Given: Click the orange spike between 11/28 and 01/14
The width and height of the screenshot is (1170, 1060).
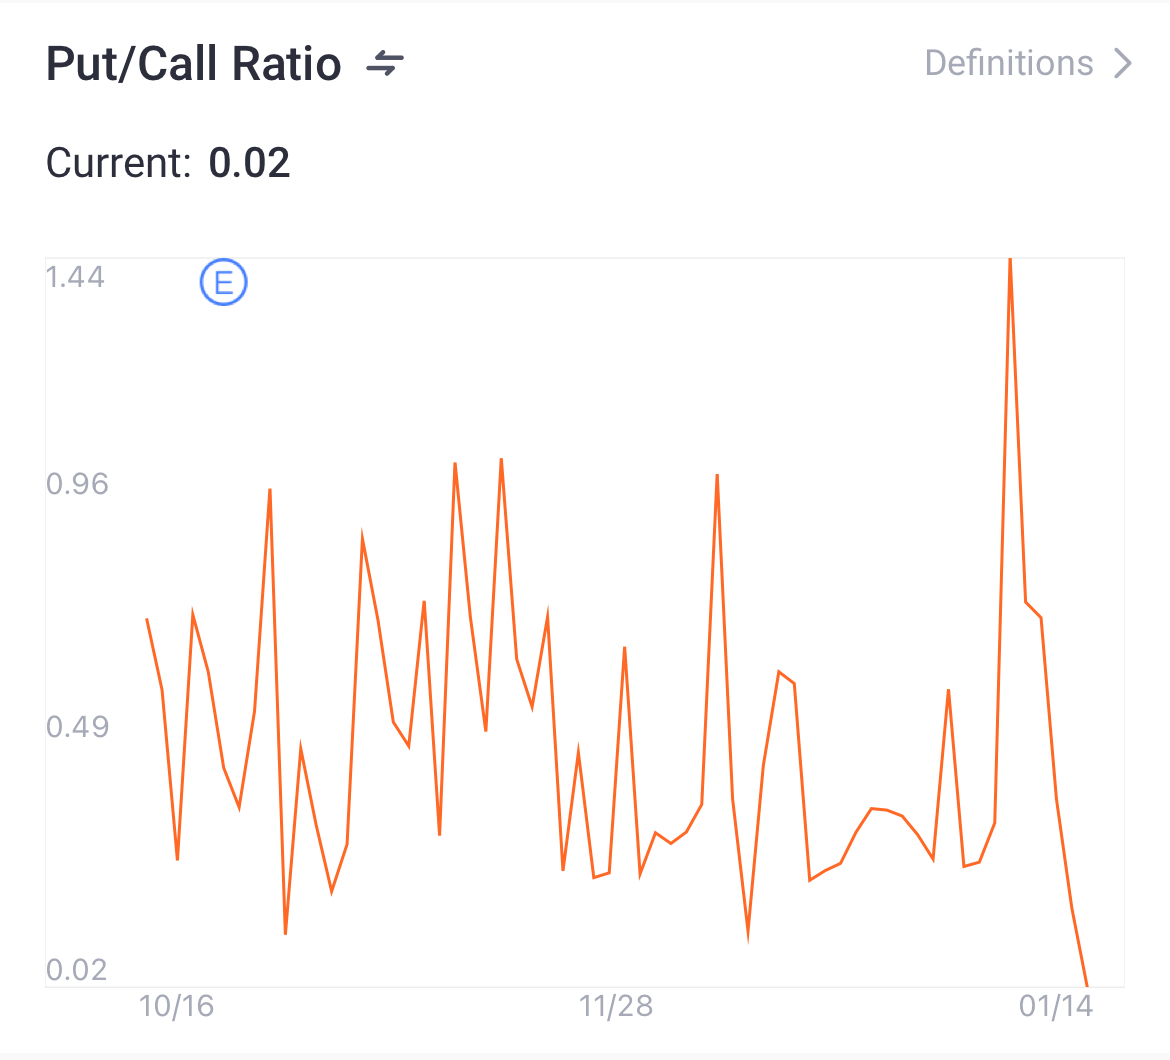Looking at the screenshot, I should click(717, 477).
